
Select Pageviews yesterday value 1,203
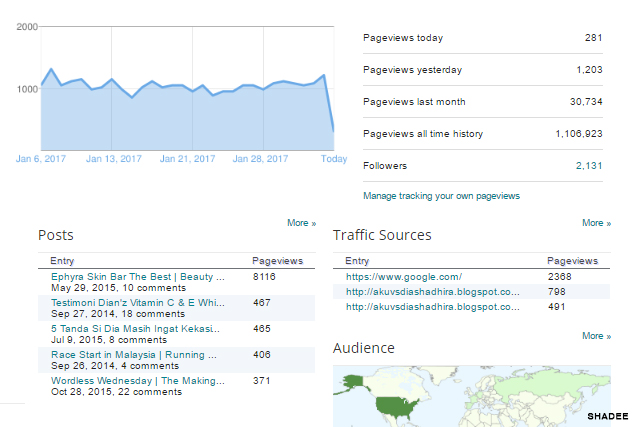pos(589,70)
